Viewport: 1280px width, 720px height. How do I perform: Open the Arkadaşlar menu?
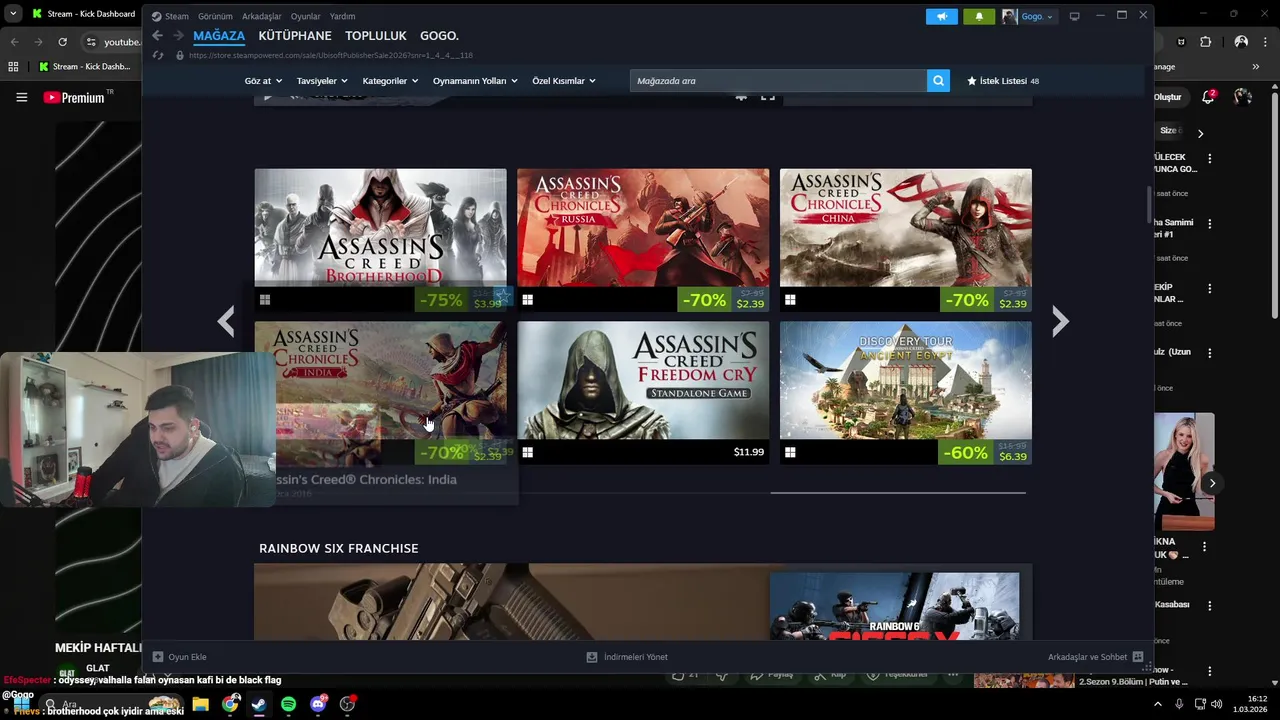pos(262,16)
